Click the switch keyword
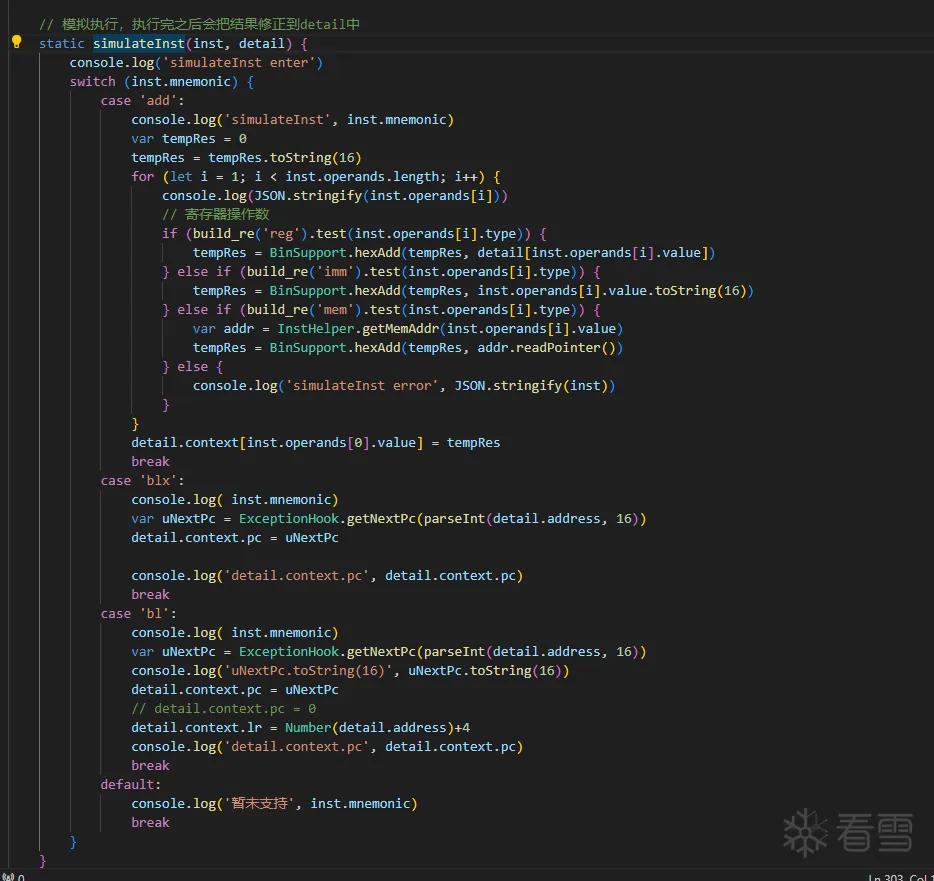The width and height of the screenshot is (934, 881). (x=92, y=82)
